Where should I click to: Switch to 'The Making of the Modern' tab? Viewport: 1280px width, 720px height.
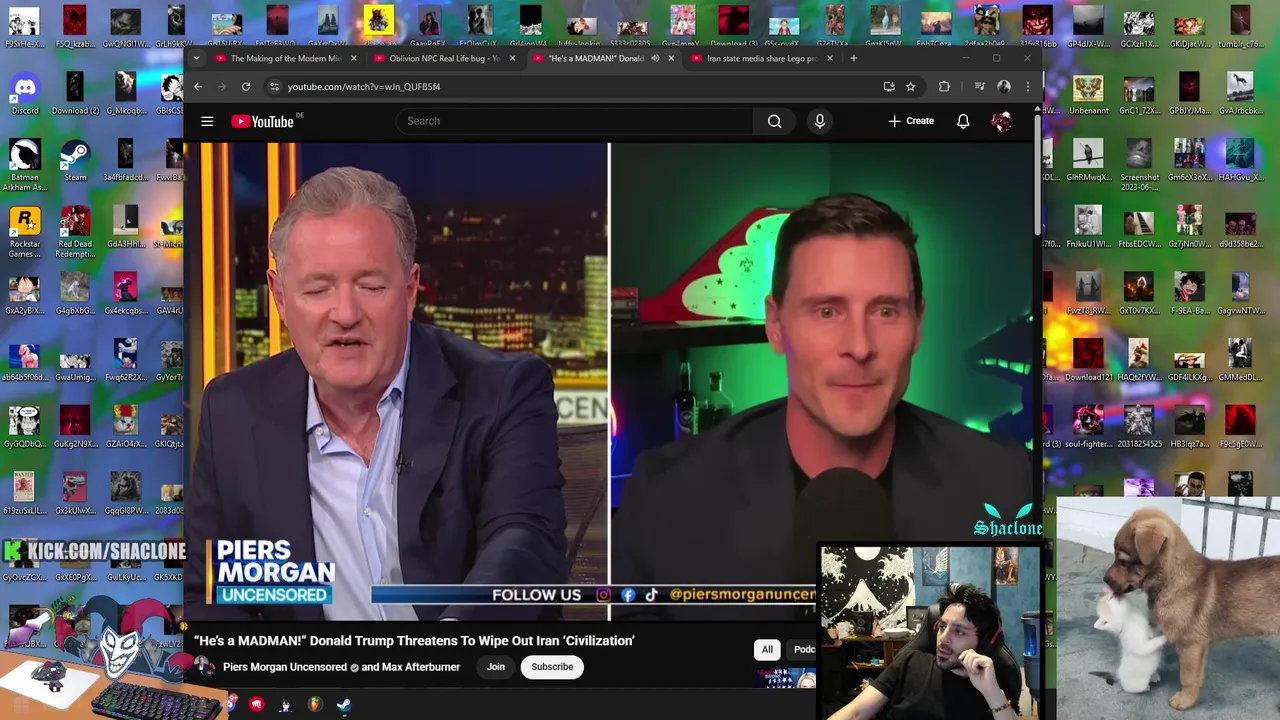coord(284,58)
